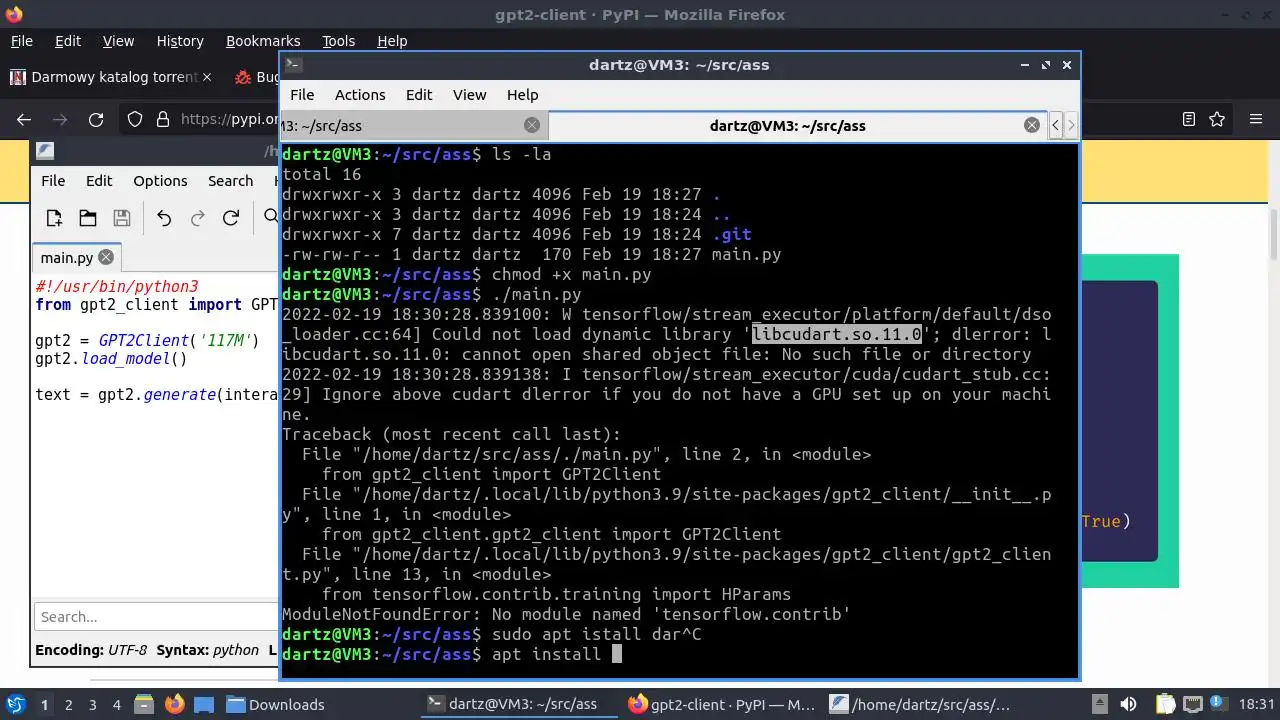Close the Darmowy katalog torrent tab
This screenshot has height=720, width=1280.
coord(207,77)
